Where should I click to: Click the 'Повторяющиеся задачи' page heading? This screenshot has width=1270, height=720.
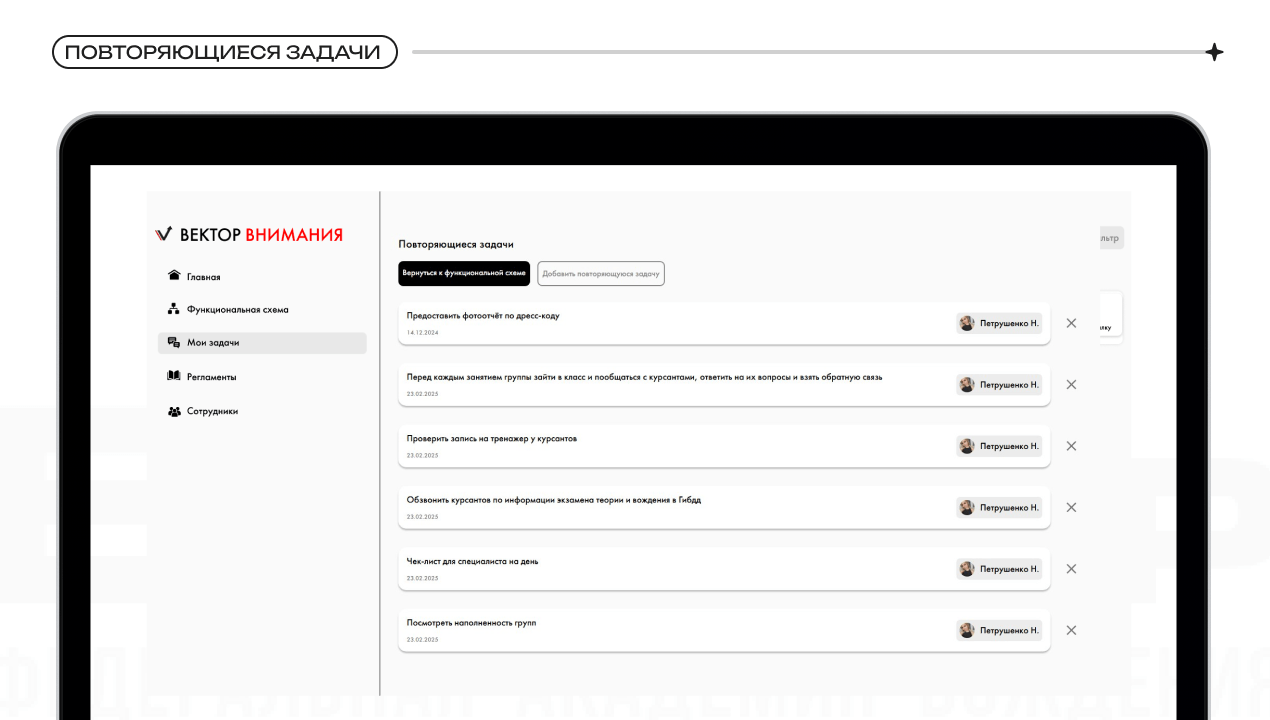[x=456, y=244]
